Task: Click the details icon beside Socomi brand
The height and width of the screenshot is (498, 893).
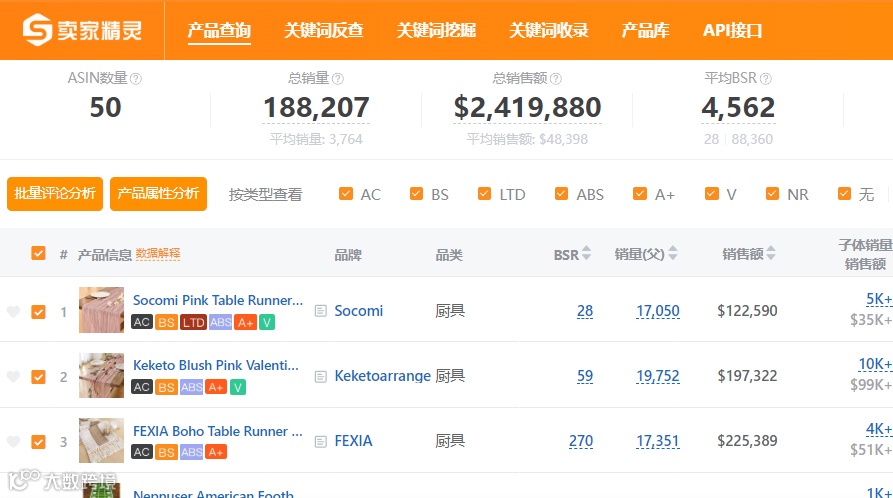Action: point(321,311)
